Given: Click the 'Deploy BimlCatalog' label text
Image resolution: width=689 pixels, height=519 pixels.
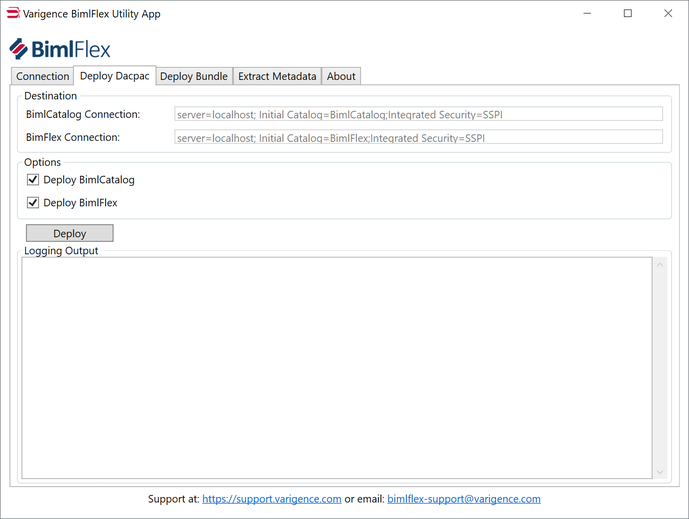Looking at the screenshot, I should click(89, 180).
